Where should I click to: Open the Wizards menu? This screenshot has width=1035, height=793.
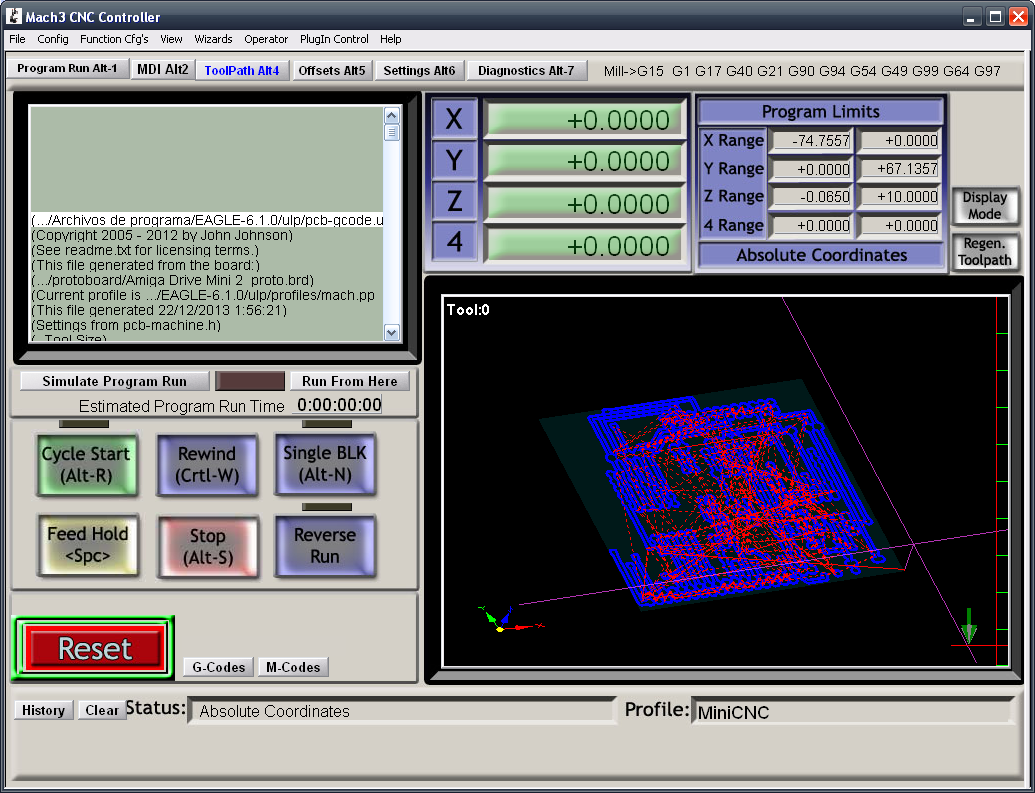[x=213, y=39]
